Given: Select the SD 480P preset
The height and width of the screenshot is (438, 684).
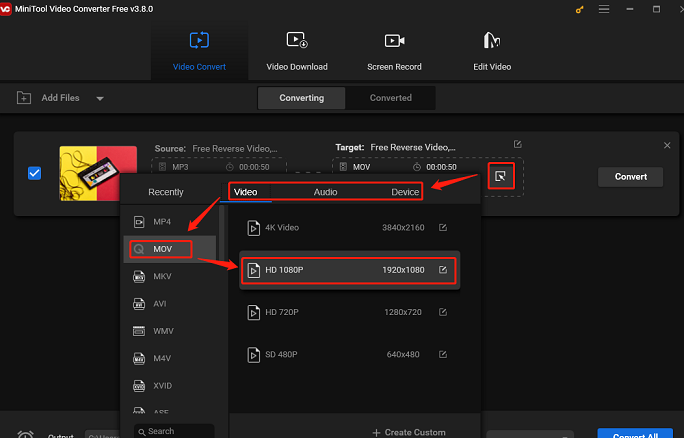Looking at the screenshot, I should click(x=349, y=355).
